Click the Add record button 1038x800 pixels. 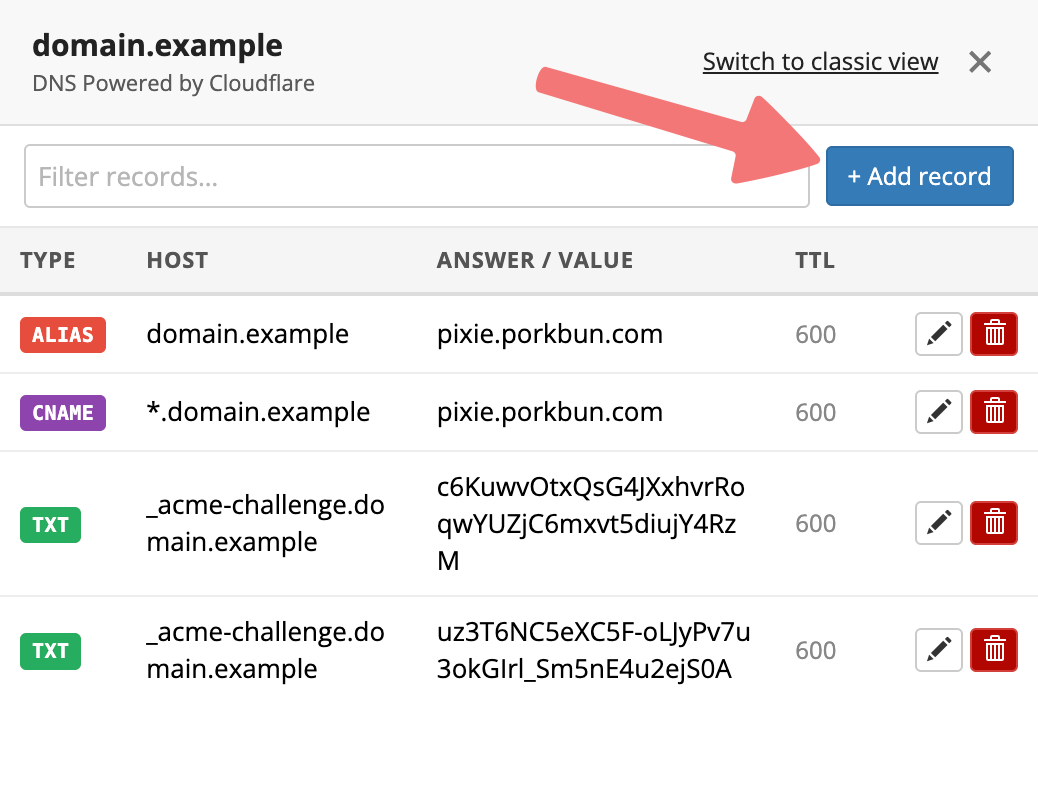tap(919, 177)
